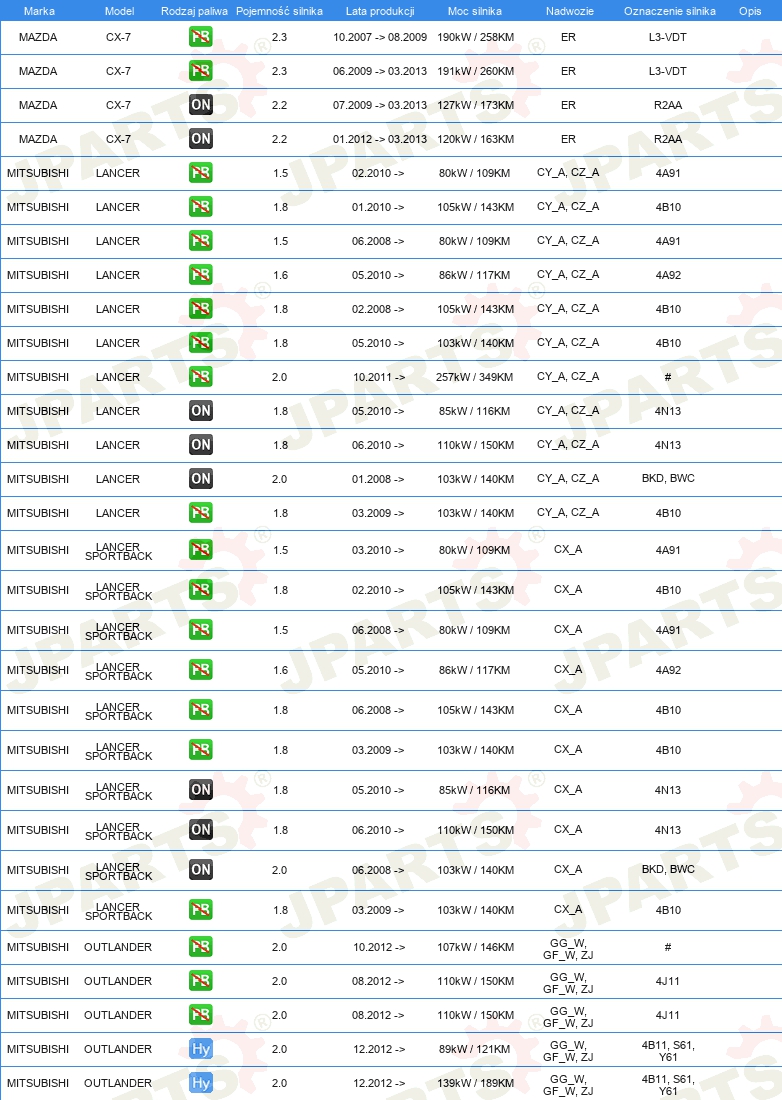Image resolution: width=782 pixels, height=1100 pixels.
Task: Click petrol icon in Lancer Sportback 1.8 06.2008 row
Action: click(201, 710)
